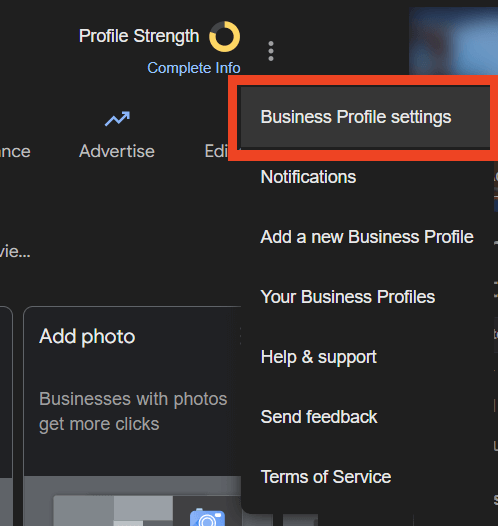The image size is (498, 526).
Task: Click the truncated label ending in 'nce'
Action: (15, 151)
